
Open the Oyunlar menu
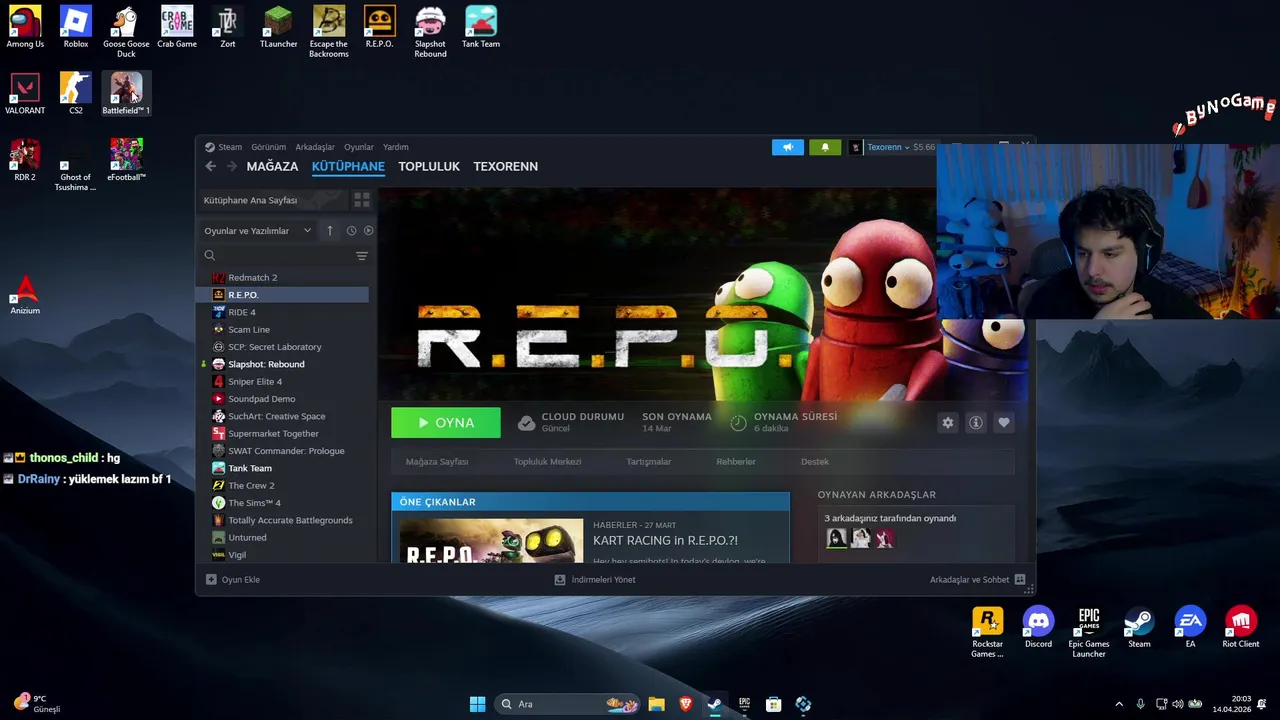359,147
